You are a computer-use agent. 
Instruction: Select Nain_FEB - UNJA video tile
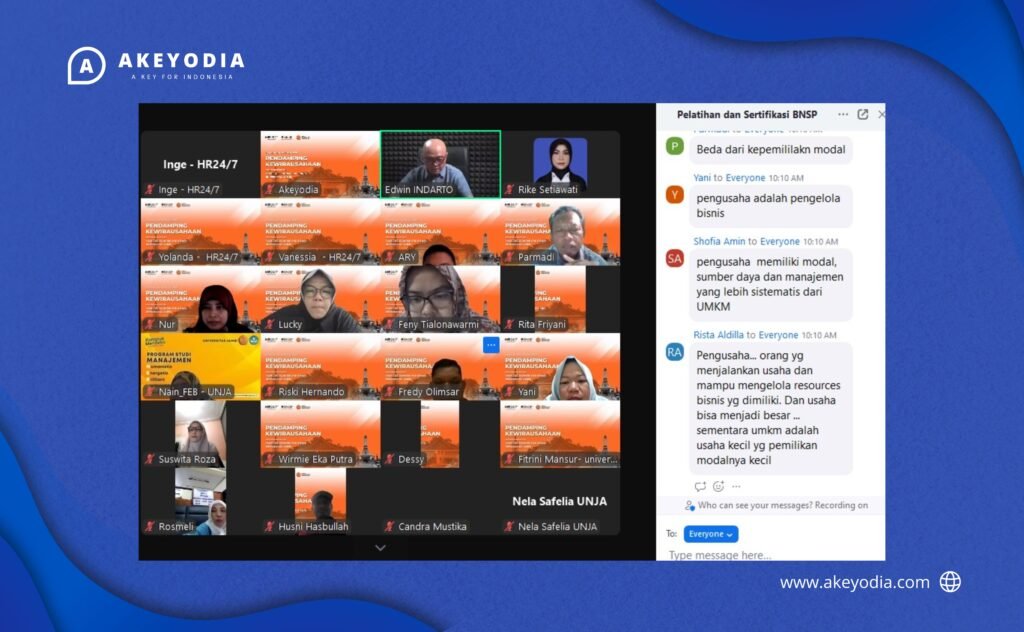200,366
